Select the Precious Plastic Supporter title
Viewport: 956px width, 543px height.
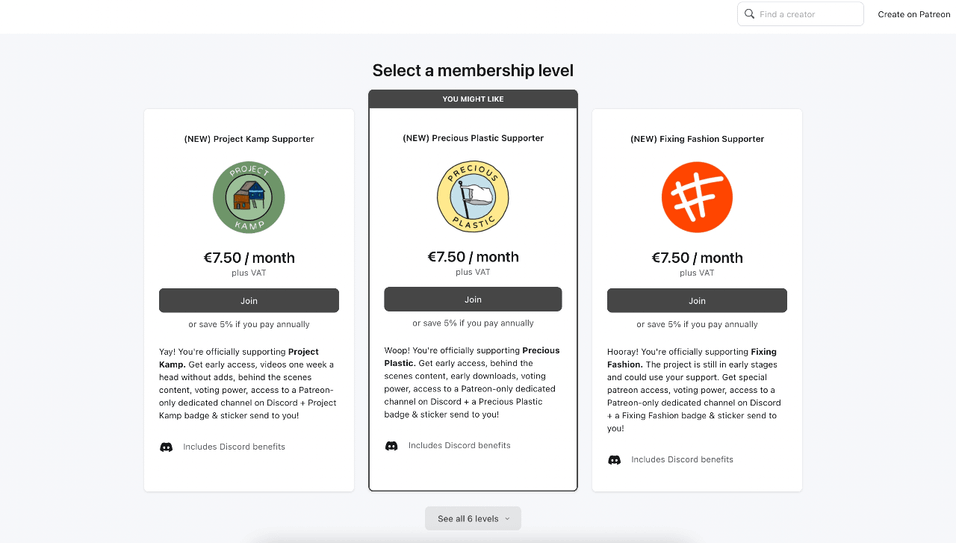473,138
